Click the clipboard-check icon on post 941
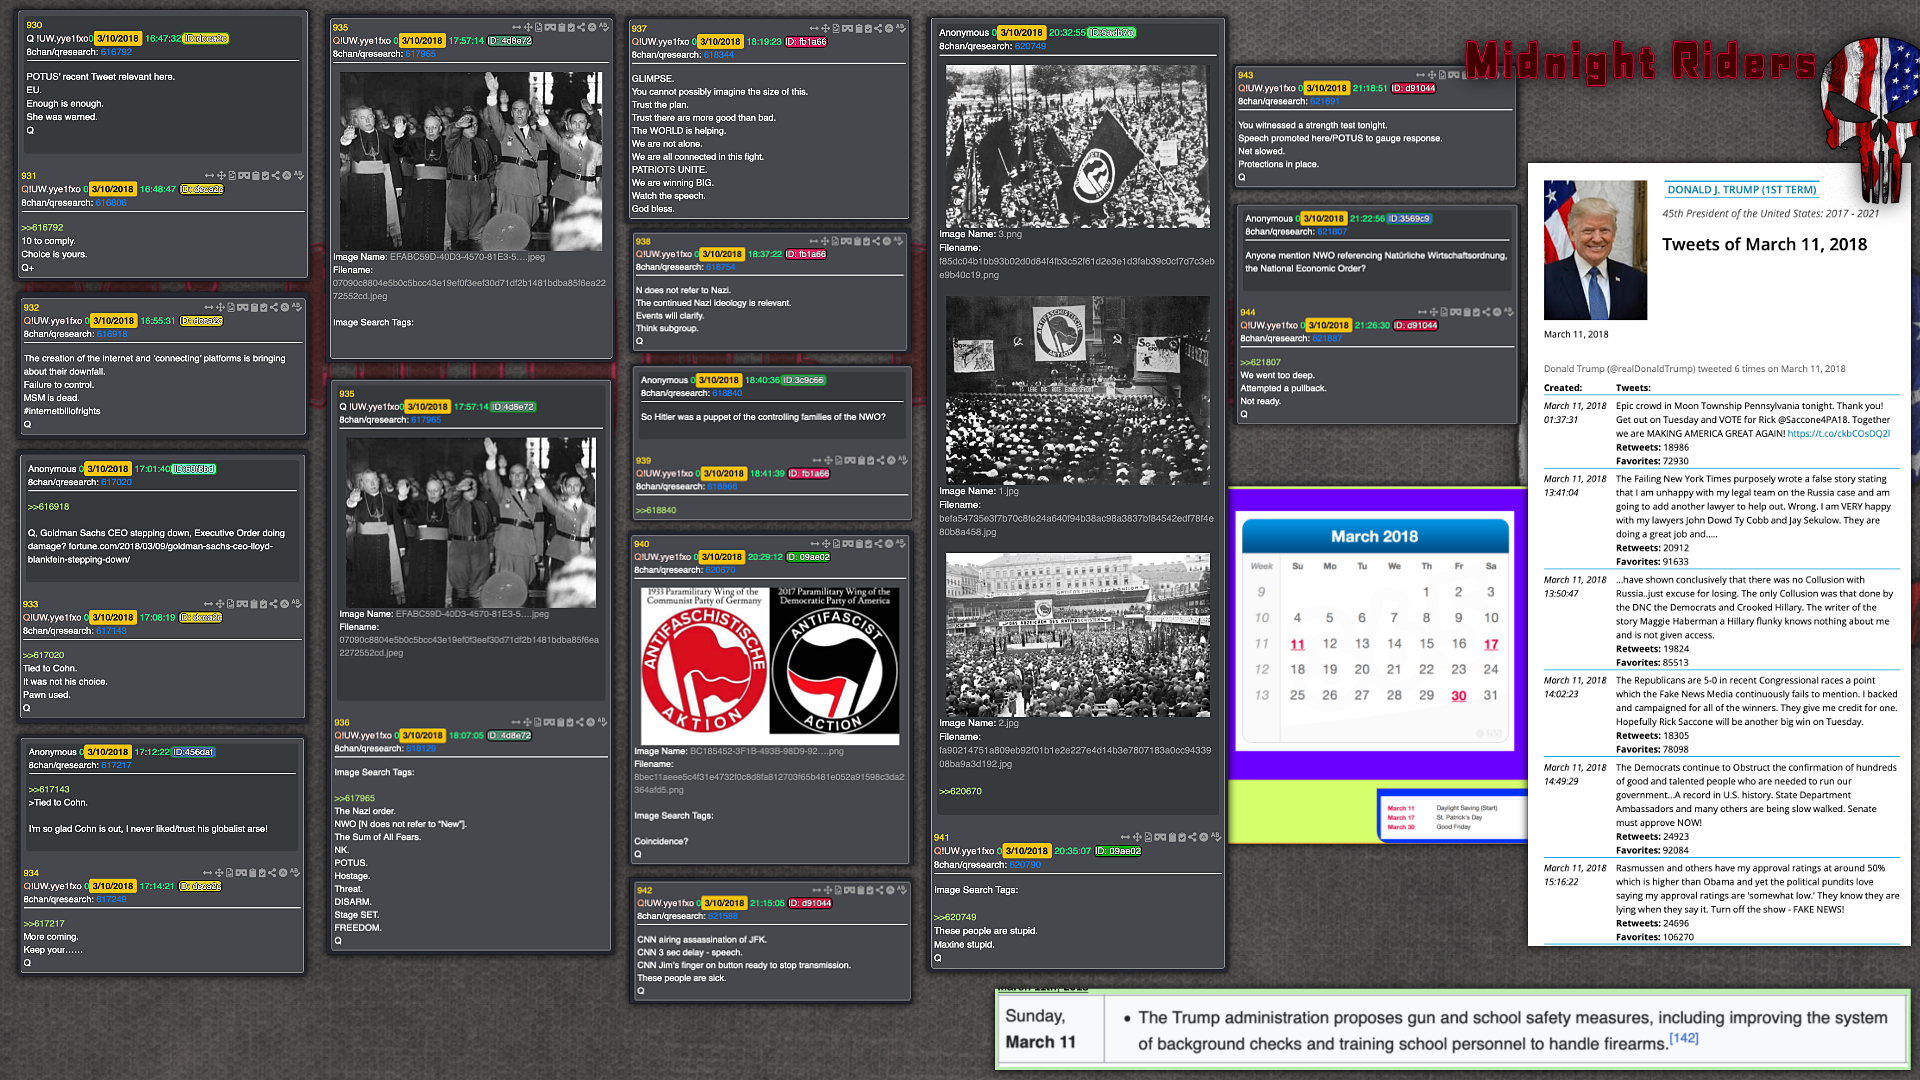 point(1180,836)
